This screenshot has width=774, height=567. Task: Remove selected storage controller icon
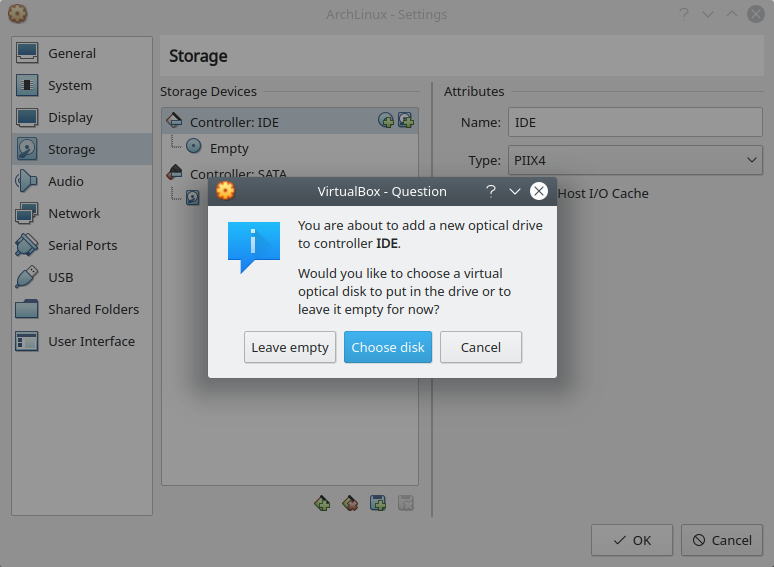[350, 503]
